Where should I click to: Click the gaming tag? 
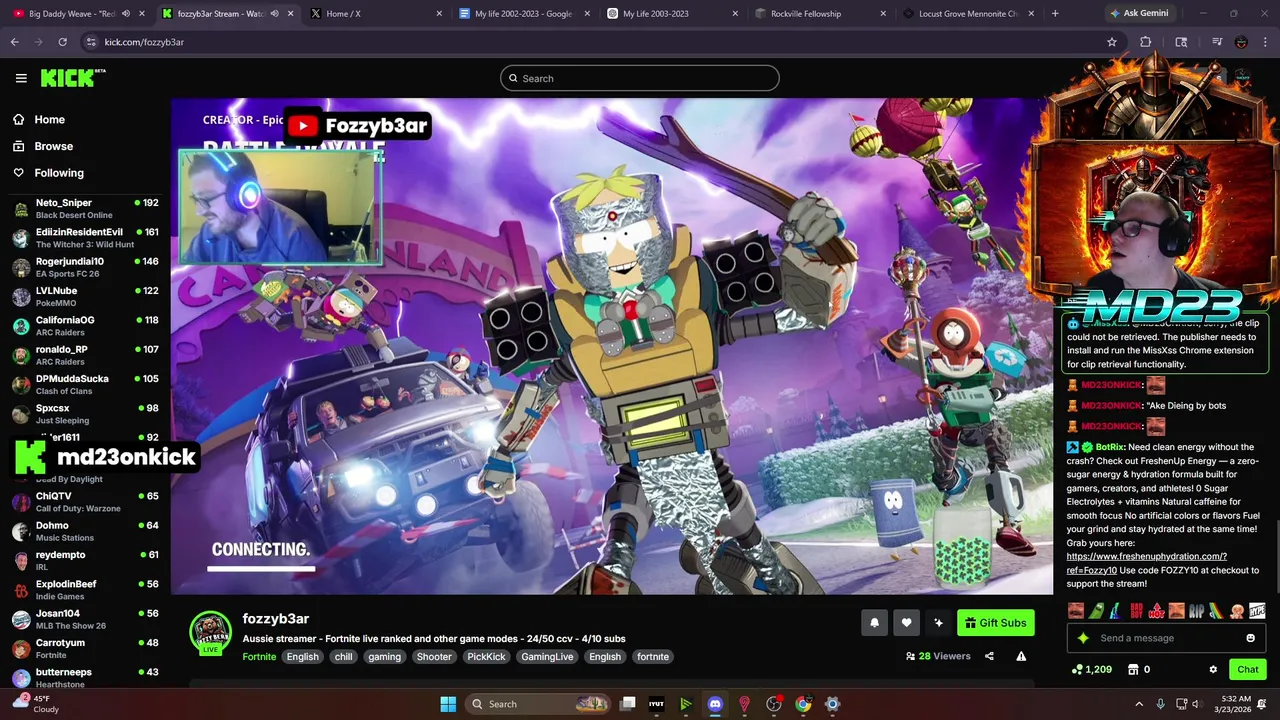coord(384,657)
